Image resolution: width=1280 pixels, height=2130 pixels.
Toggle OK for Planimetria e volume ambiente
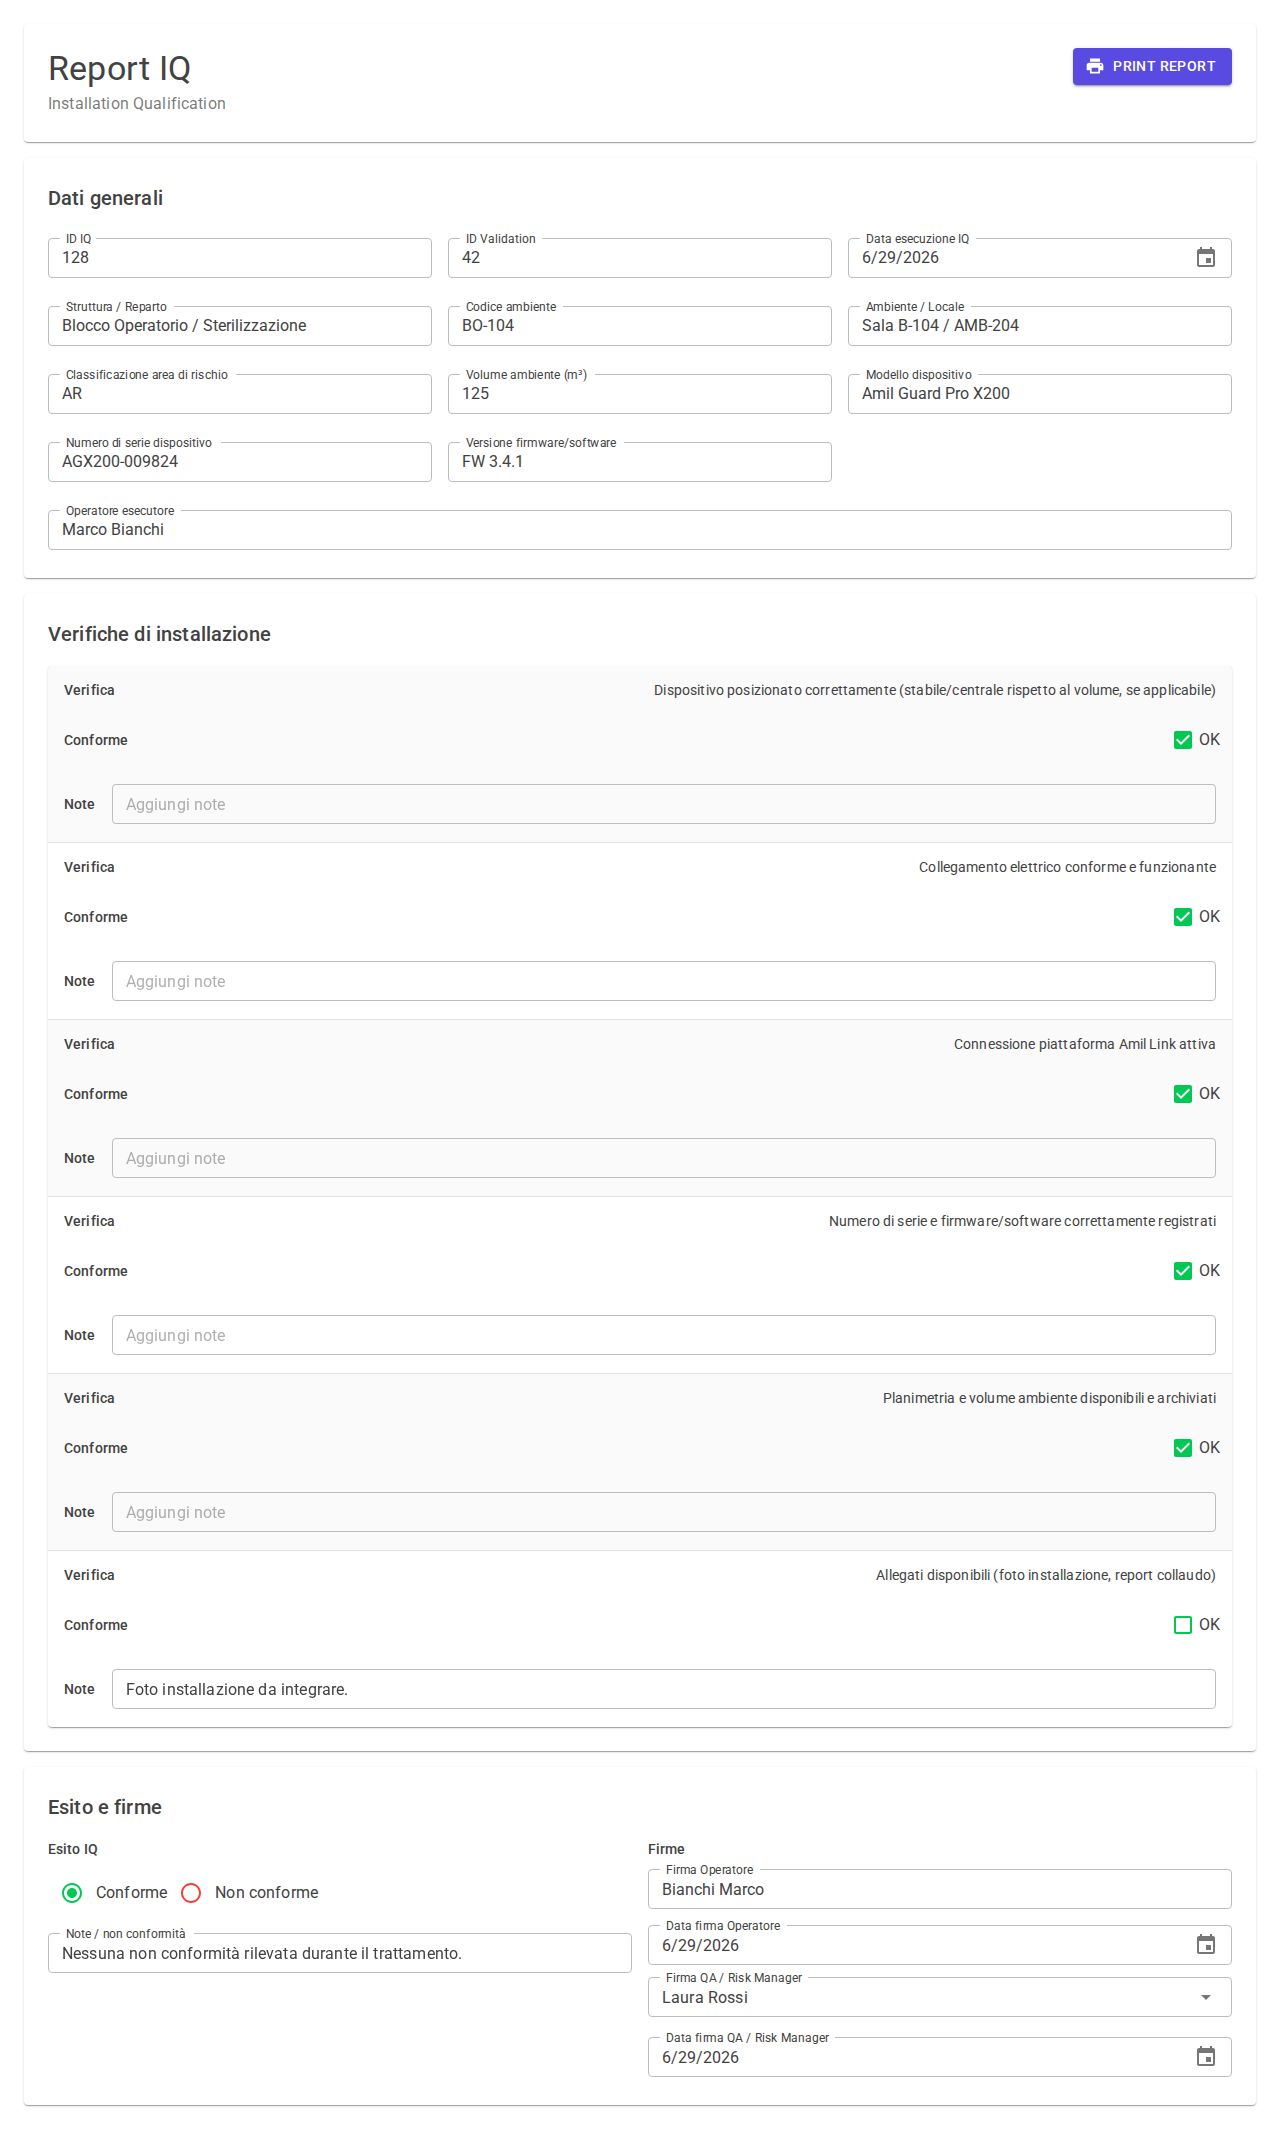[x=1183, y=1448]
